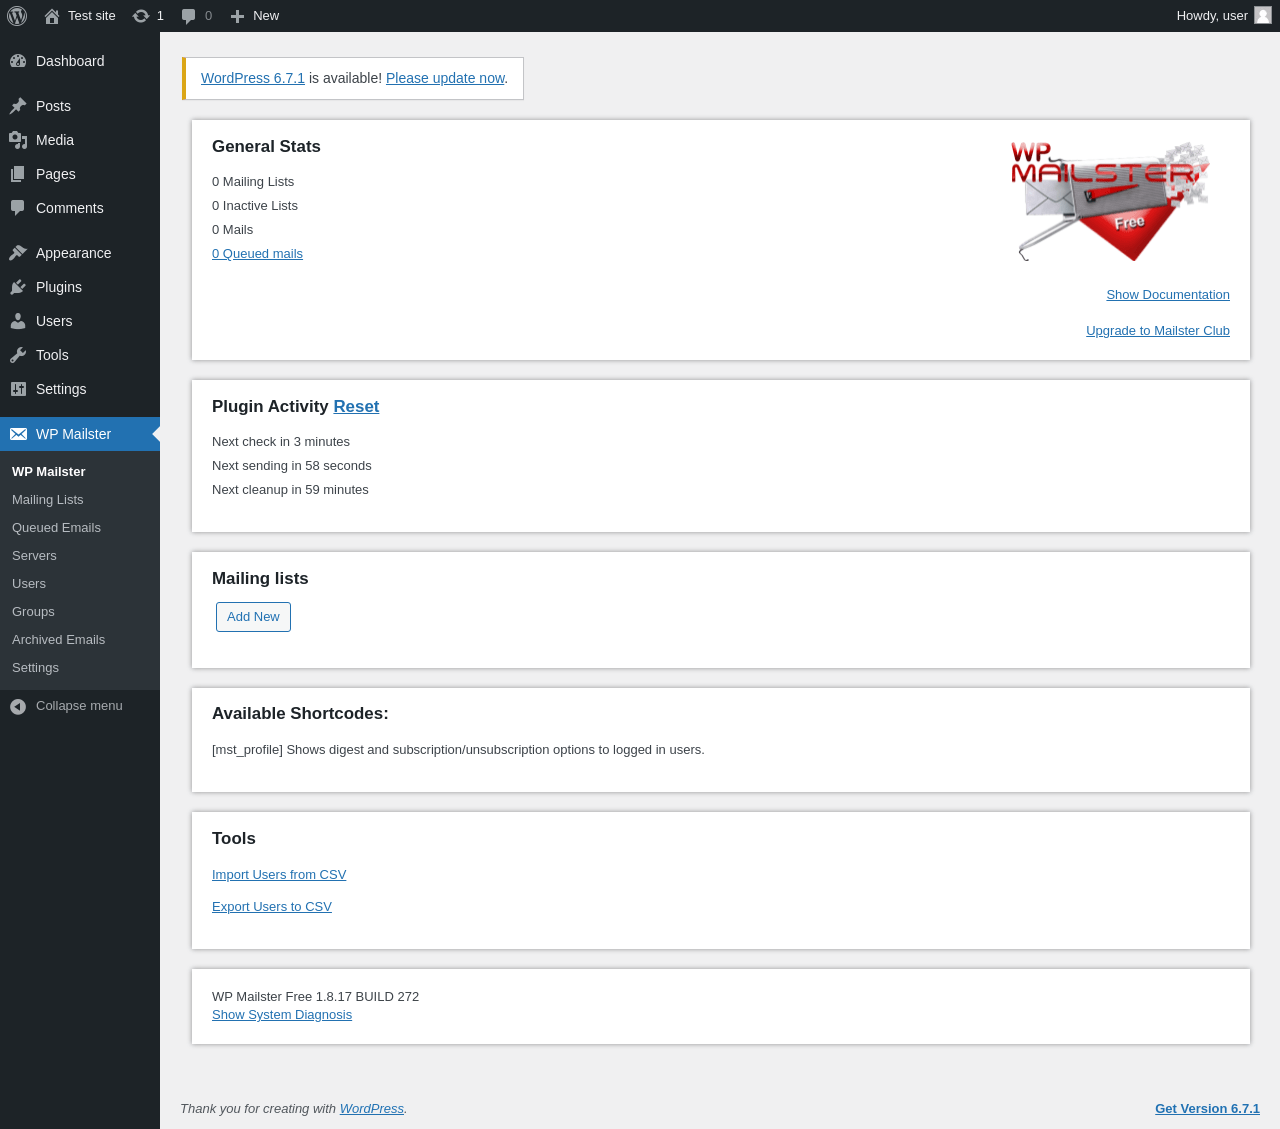Open the Dashboard menu
Screen dimensions: 1280x1129
pyautogui.click(x=80, y=61)
